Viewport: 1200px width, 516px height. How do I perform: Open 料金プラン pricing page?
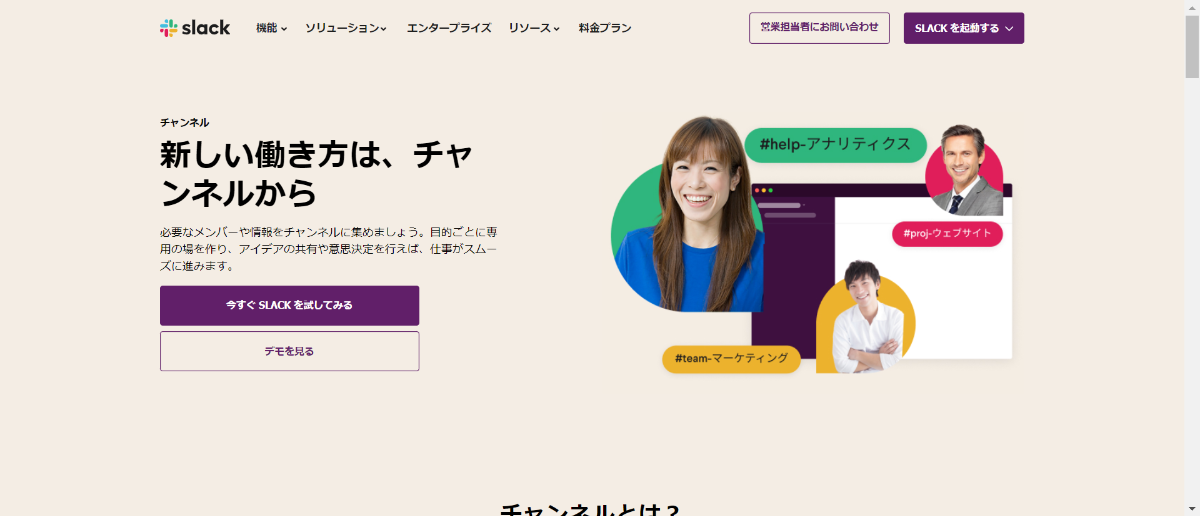(x=605, y=28)
